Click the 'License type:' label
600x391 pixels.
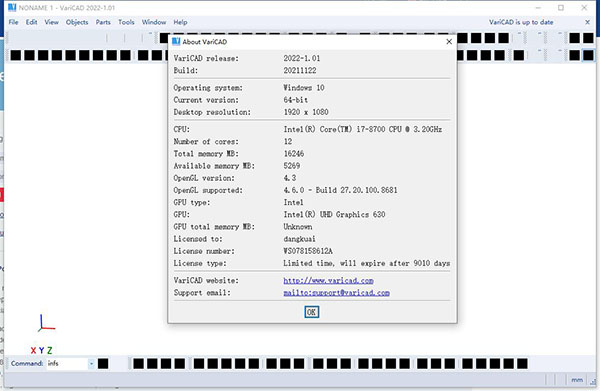tap(200, 263)
